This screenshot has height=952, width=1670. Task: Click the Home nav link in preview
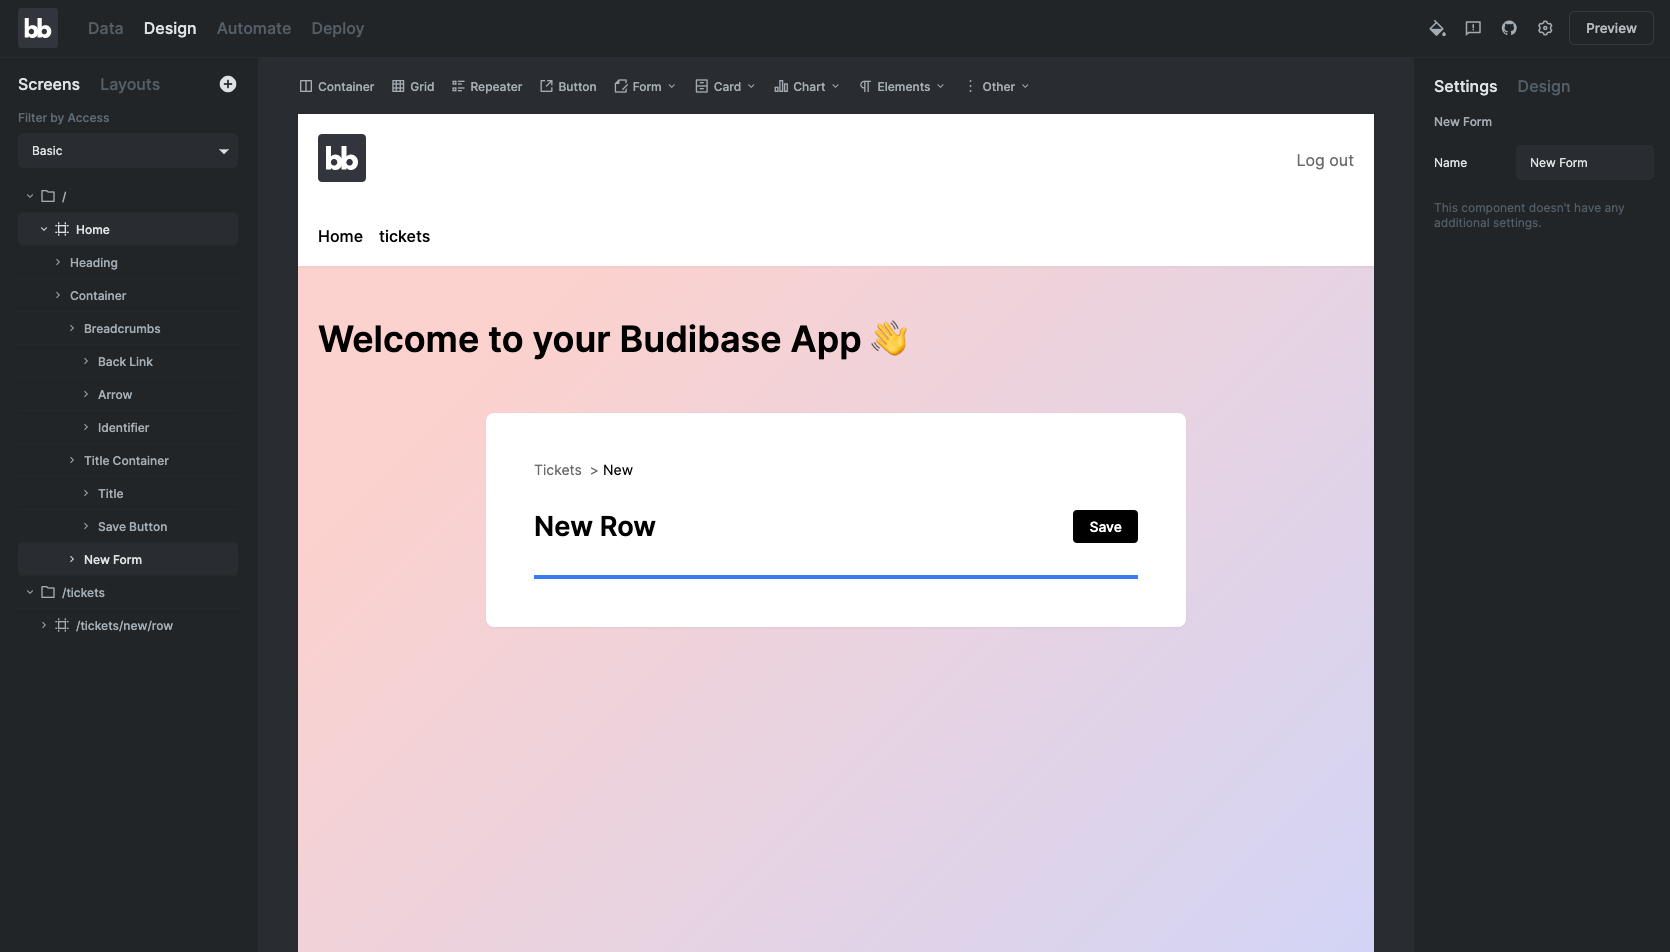point(340,236)
